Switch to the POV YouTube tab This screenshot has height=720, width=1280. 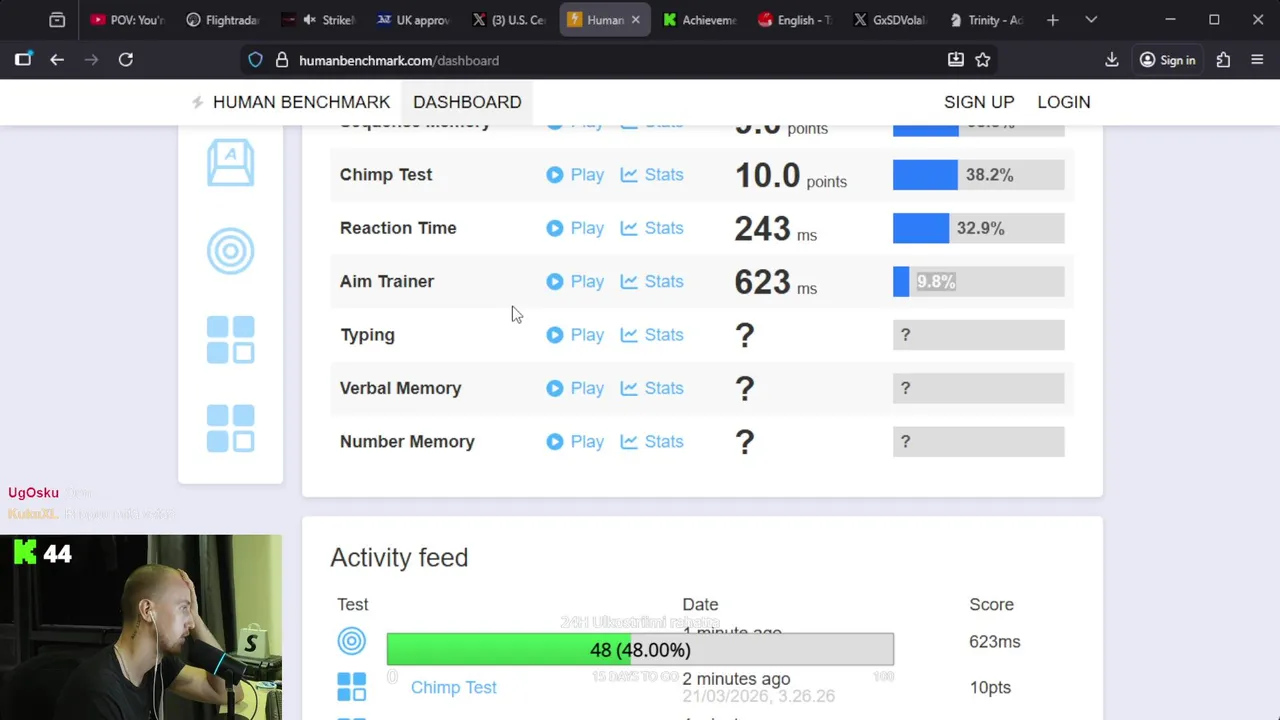[x=126, y=20]
